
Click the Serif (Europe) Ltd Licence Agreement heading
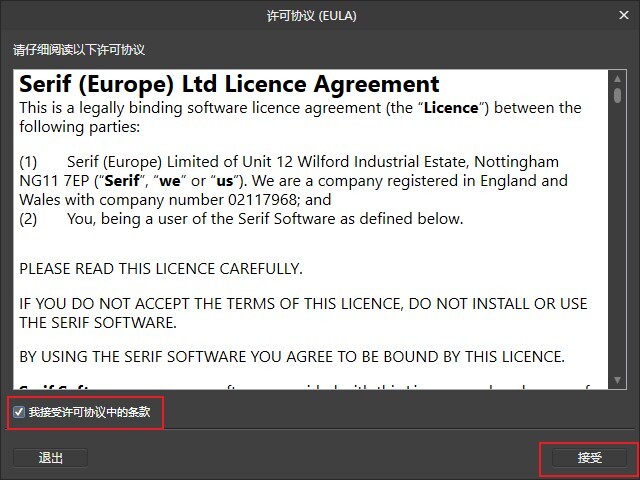pos(229,84)
